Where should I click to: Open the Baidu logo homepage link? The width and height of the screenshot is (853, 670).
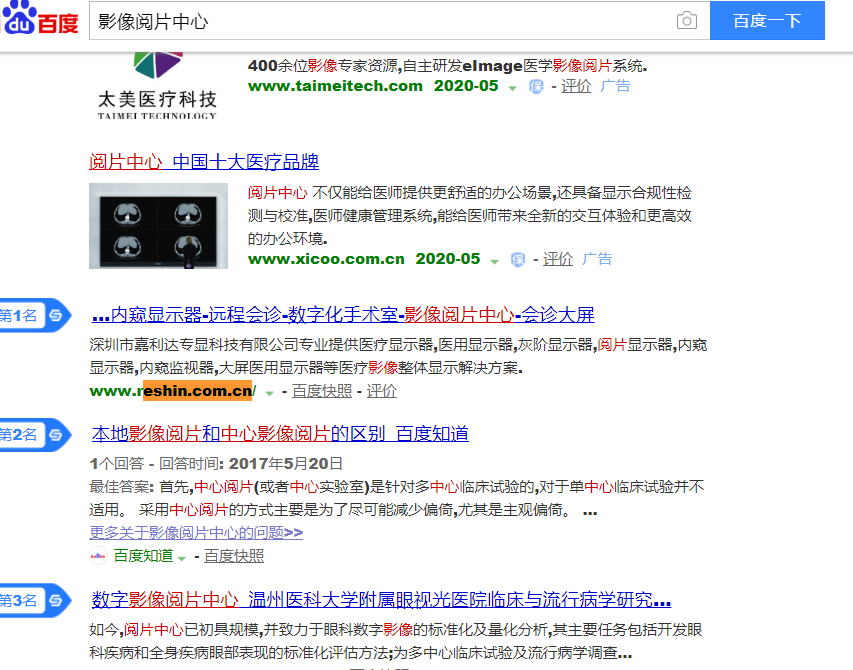click(x=40, y=18)
